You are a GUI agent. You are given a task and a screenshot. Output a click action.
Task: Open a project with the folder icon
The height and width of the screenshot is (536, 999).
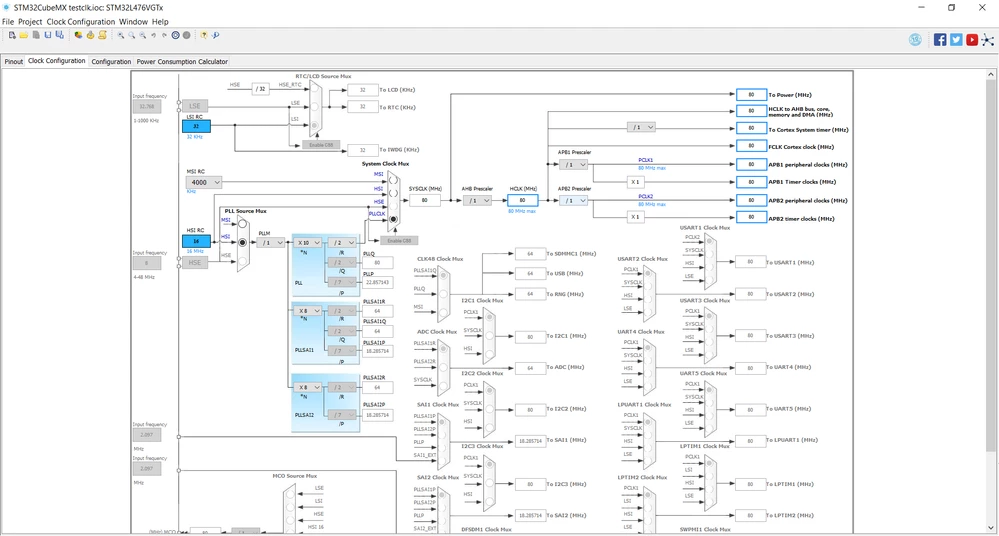coord(24,35)
